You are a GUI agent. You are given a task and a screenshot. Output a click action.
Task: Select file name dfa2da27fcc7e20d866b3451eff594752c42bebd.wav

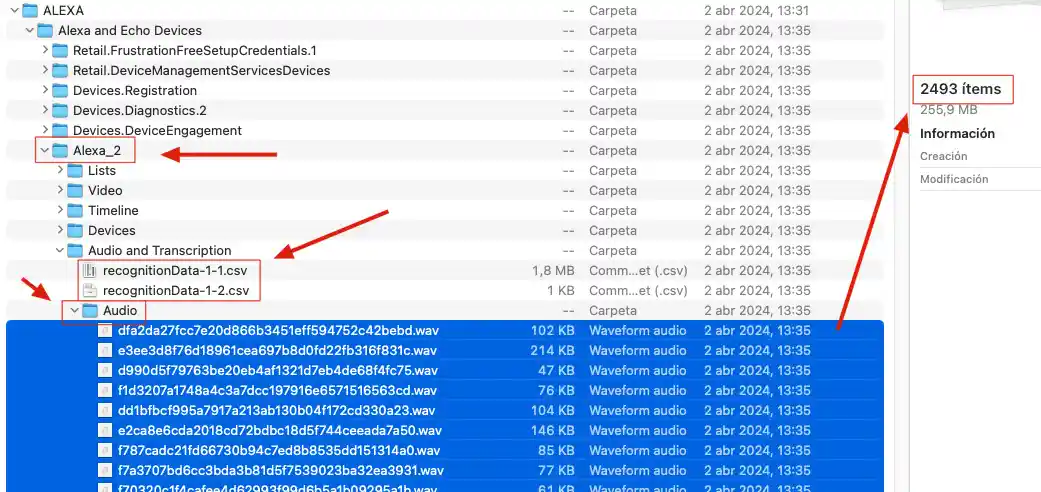(x=278, y=330)
